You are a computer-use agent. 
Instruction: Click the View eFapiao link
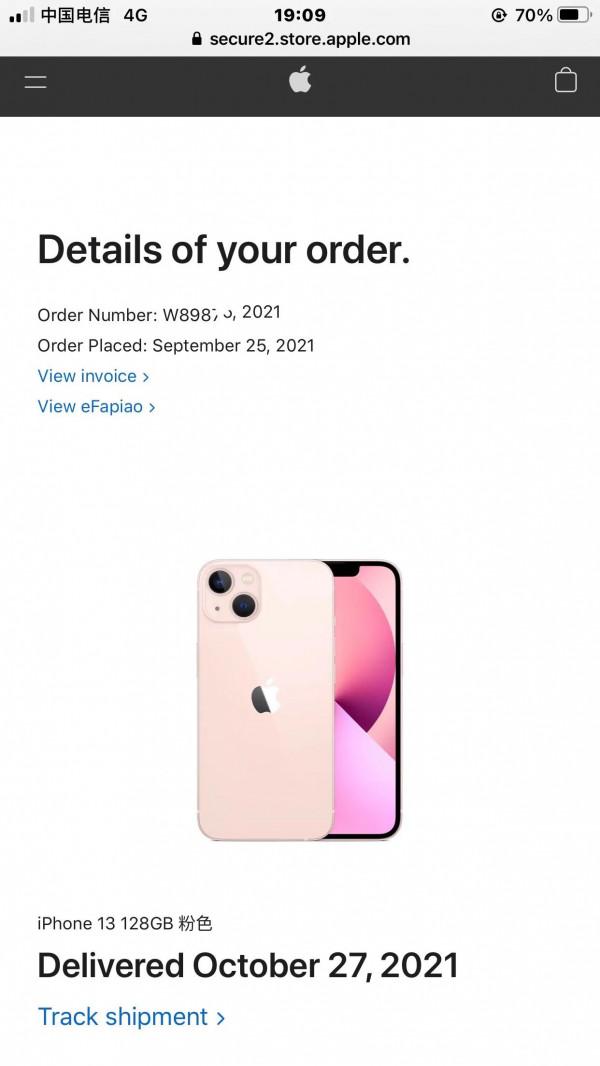pyautogui.click(x=96, y=407)
